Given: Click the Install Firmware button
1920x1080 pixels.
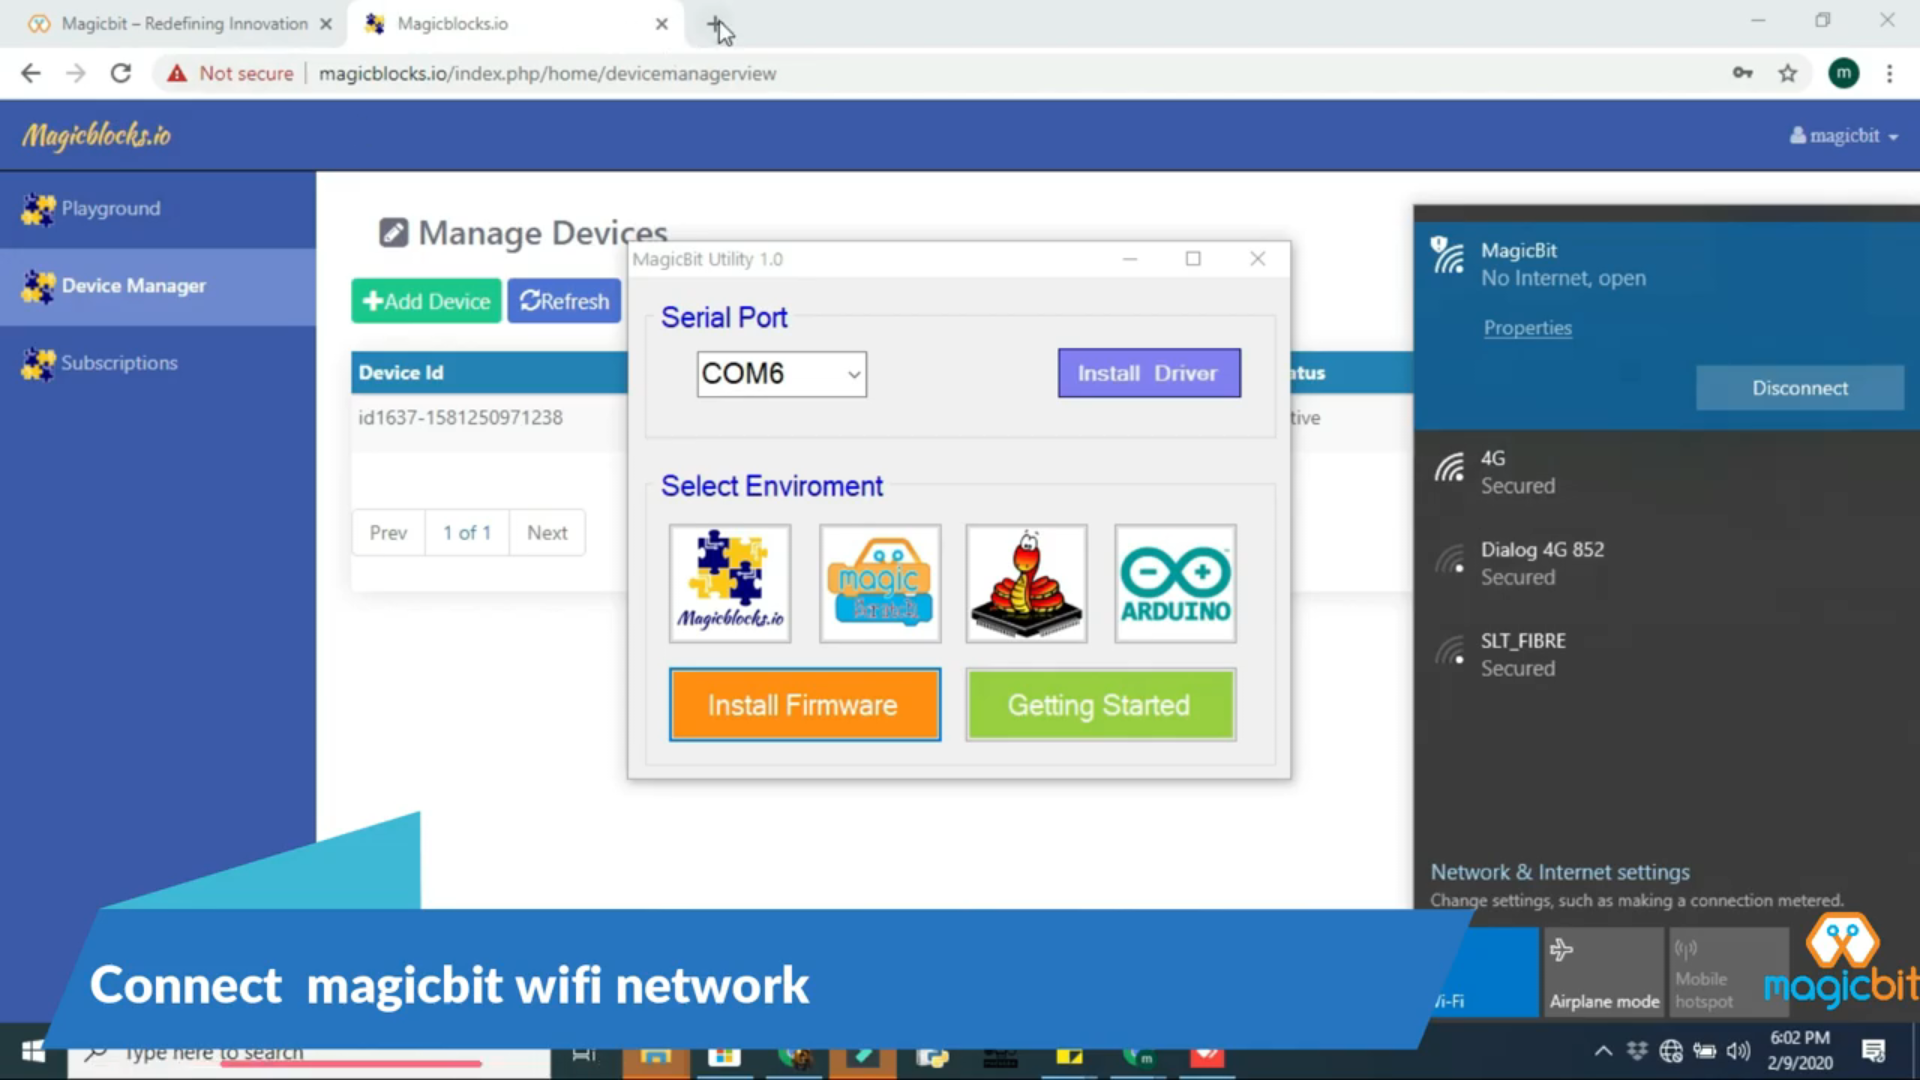Looking at the screenshot, I should pyautogui.click(x=805, y=705).
